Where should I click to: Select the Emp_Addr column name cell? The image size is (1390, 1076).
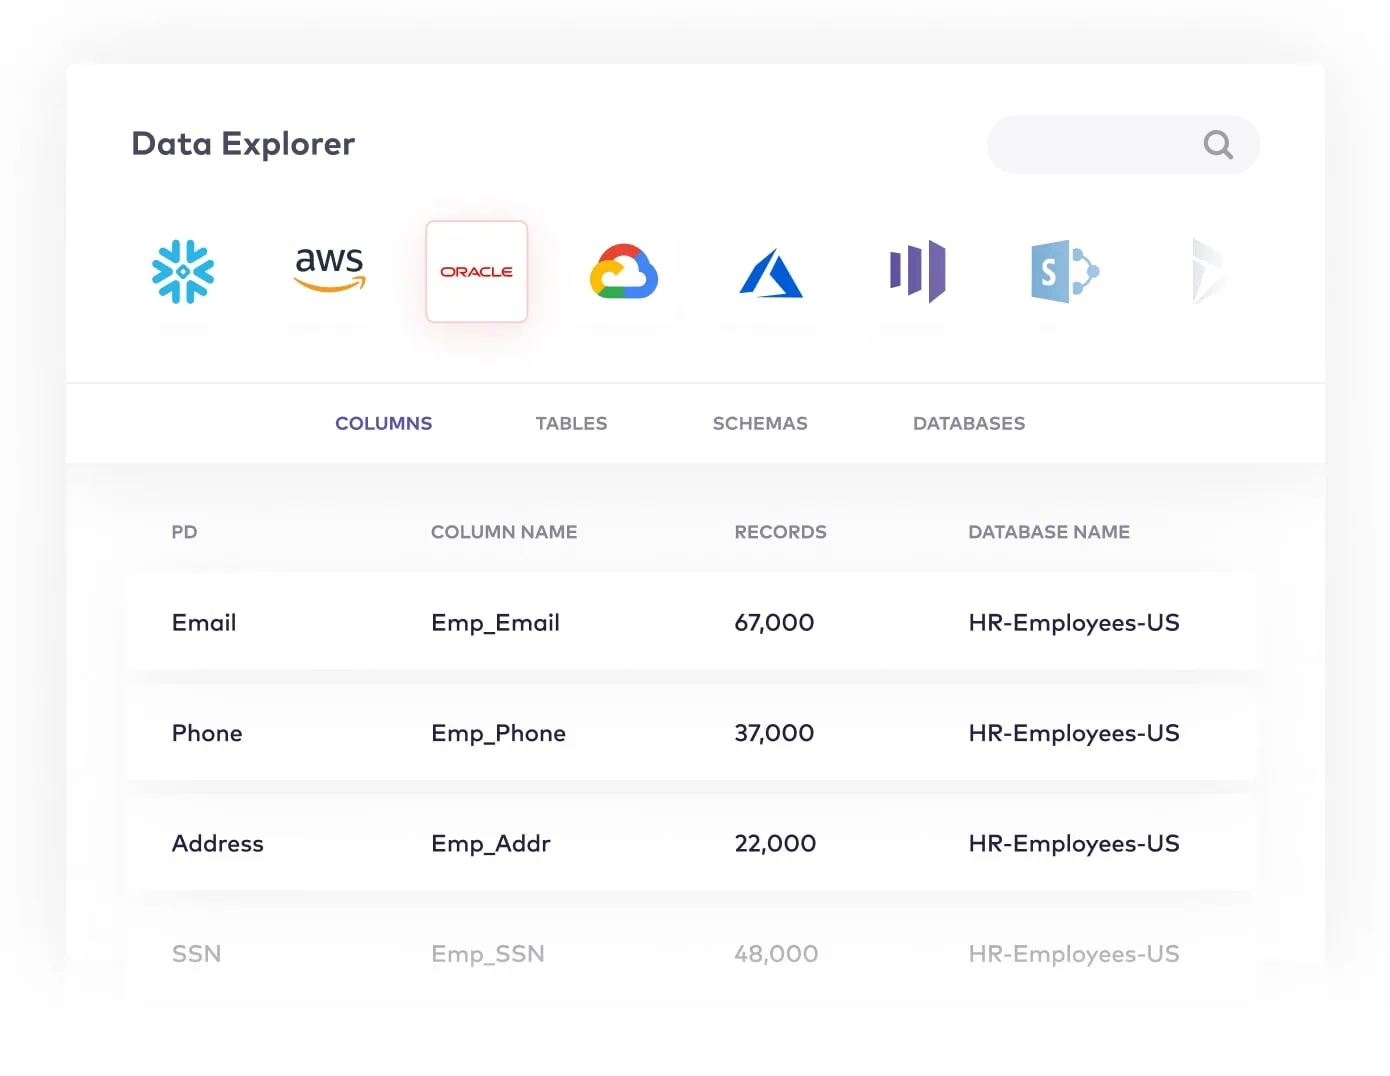[x=491, y=844]
